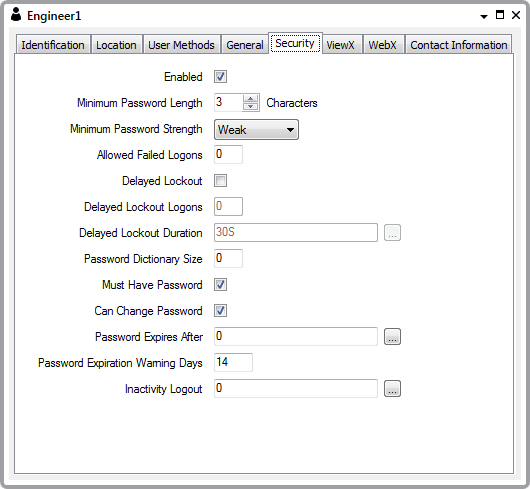The image size is (530, 489).
Task: Open the window options dropdown arrow
Action: [484, 16]
